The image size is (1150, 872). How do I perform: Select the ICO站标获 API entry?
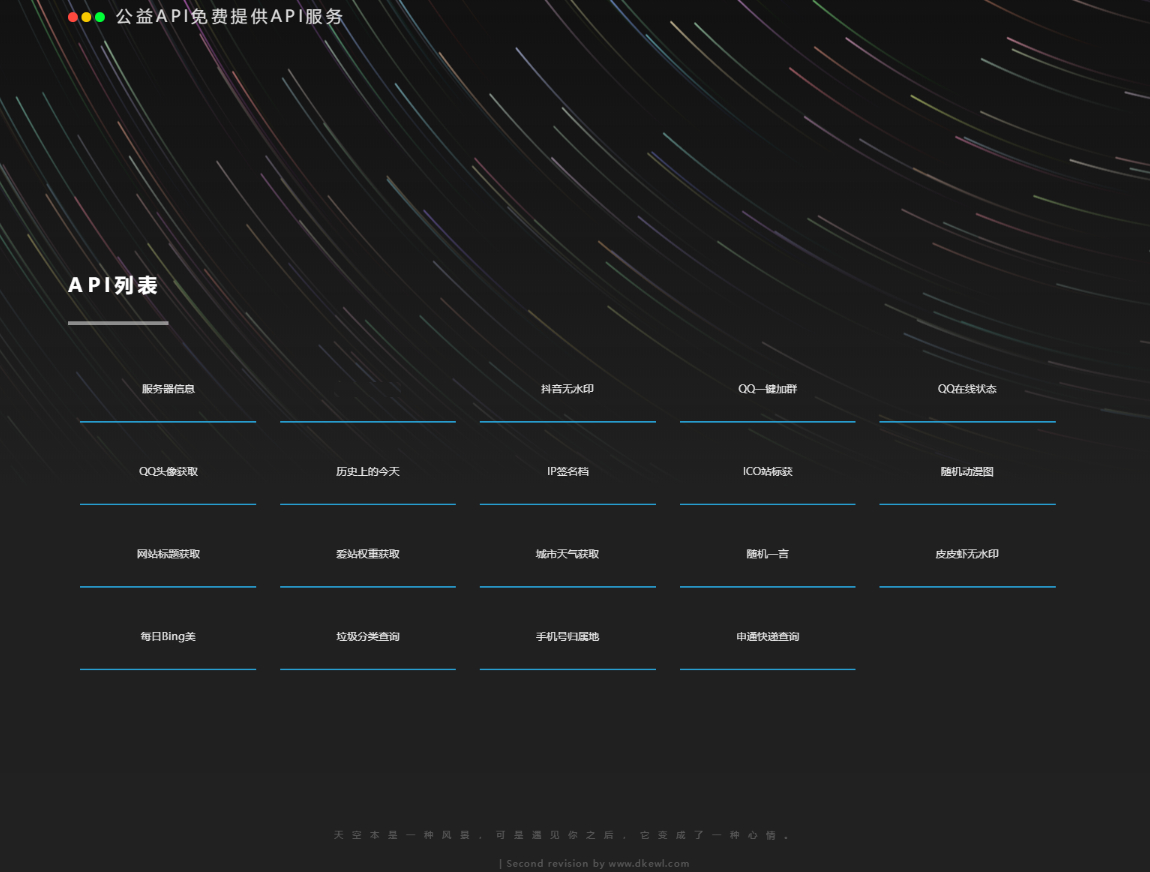(767, 472)
